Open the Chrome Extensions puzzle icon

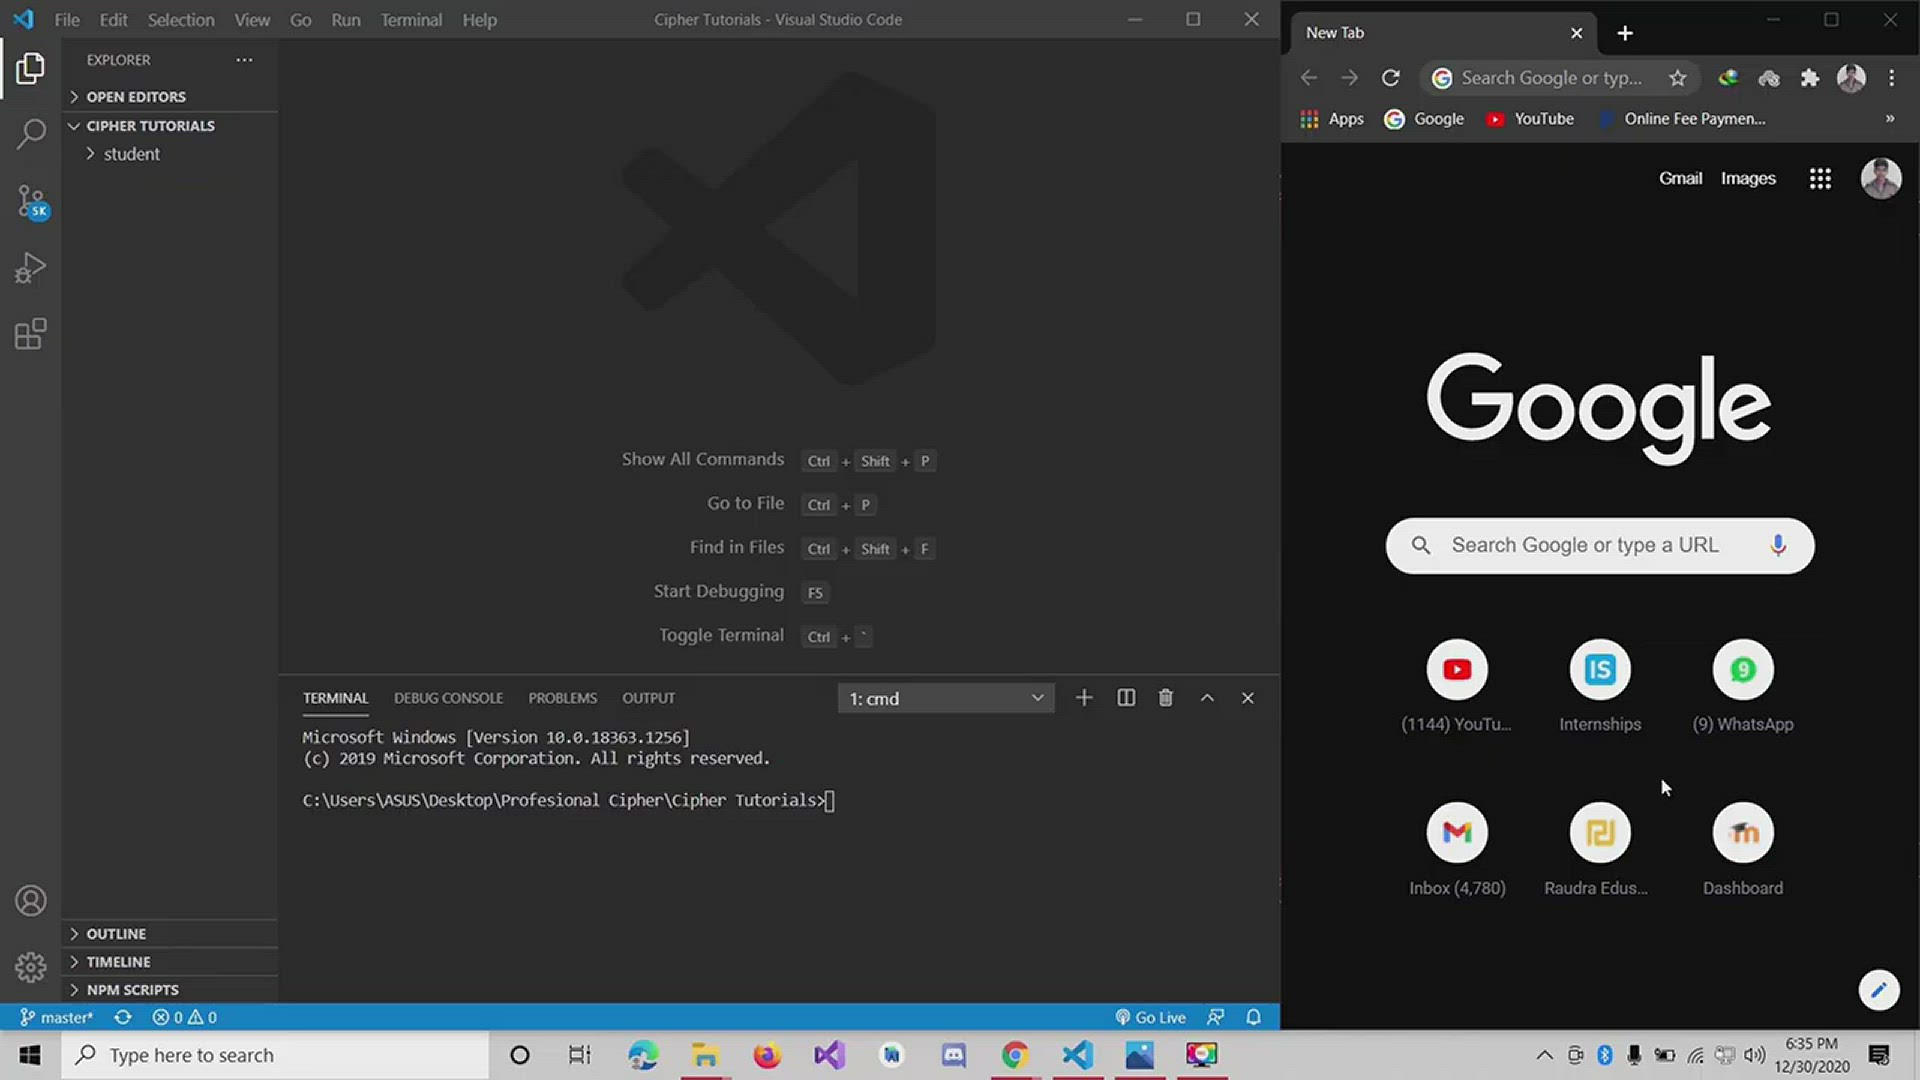(1810, 78)
